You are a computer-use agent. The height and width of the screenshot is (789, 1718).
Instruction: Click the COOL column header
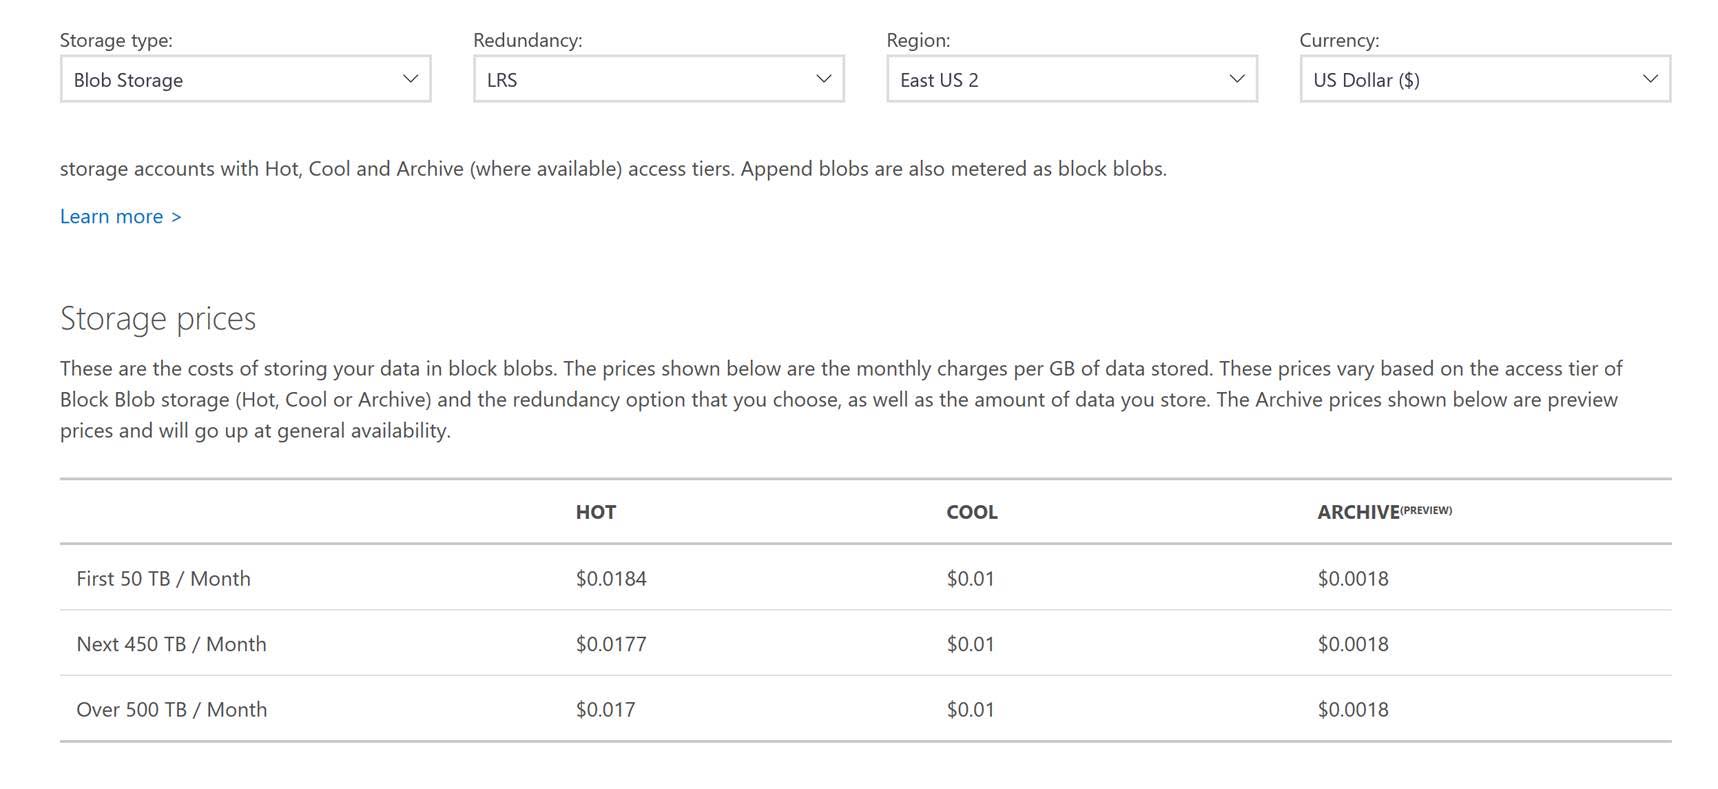(x=972, y=512)
